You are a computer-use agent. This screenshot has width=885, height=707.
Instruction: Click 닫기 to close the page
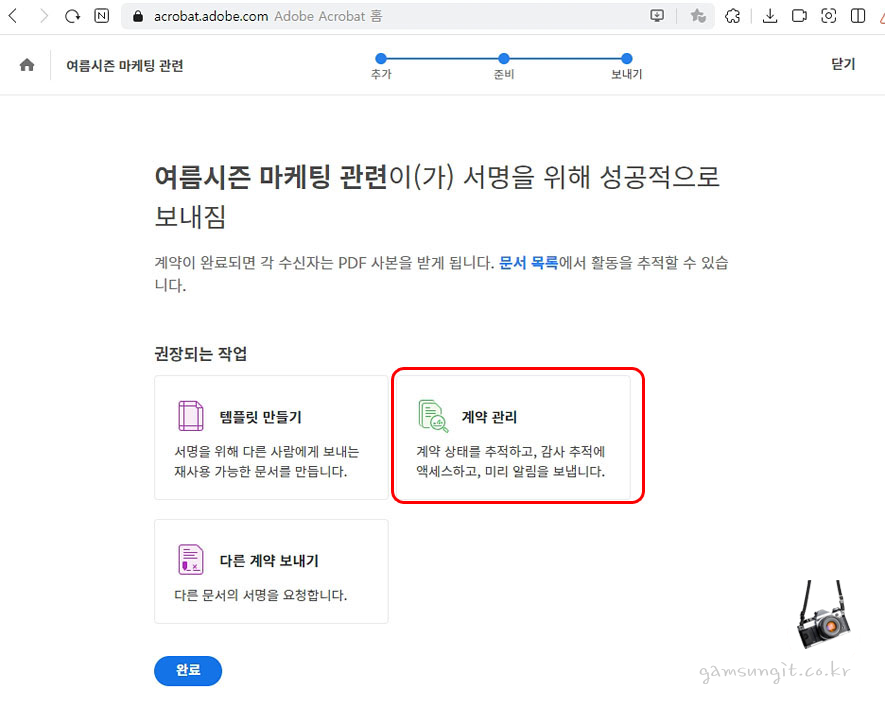click(x=843, y=64)
